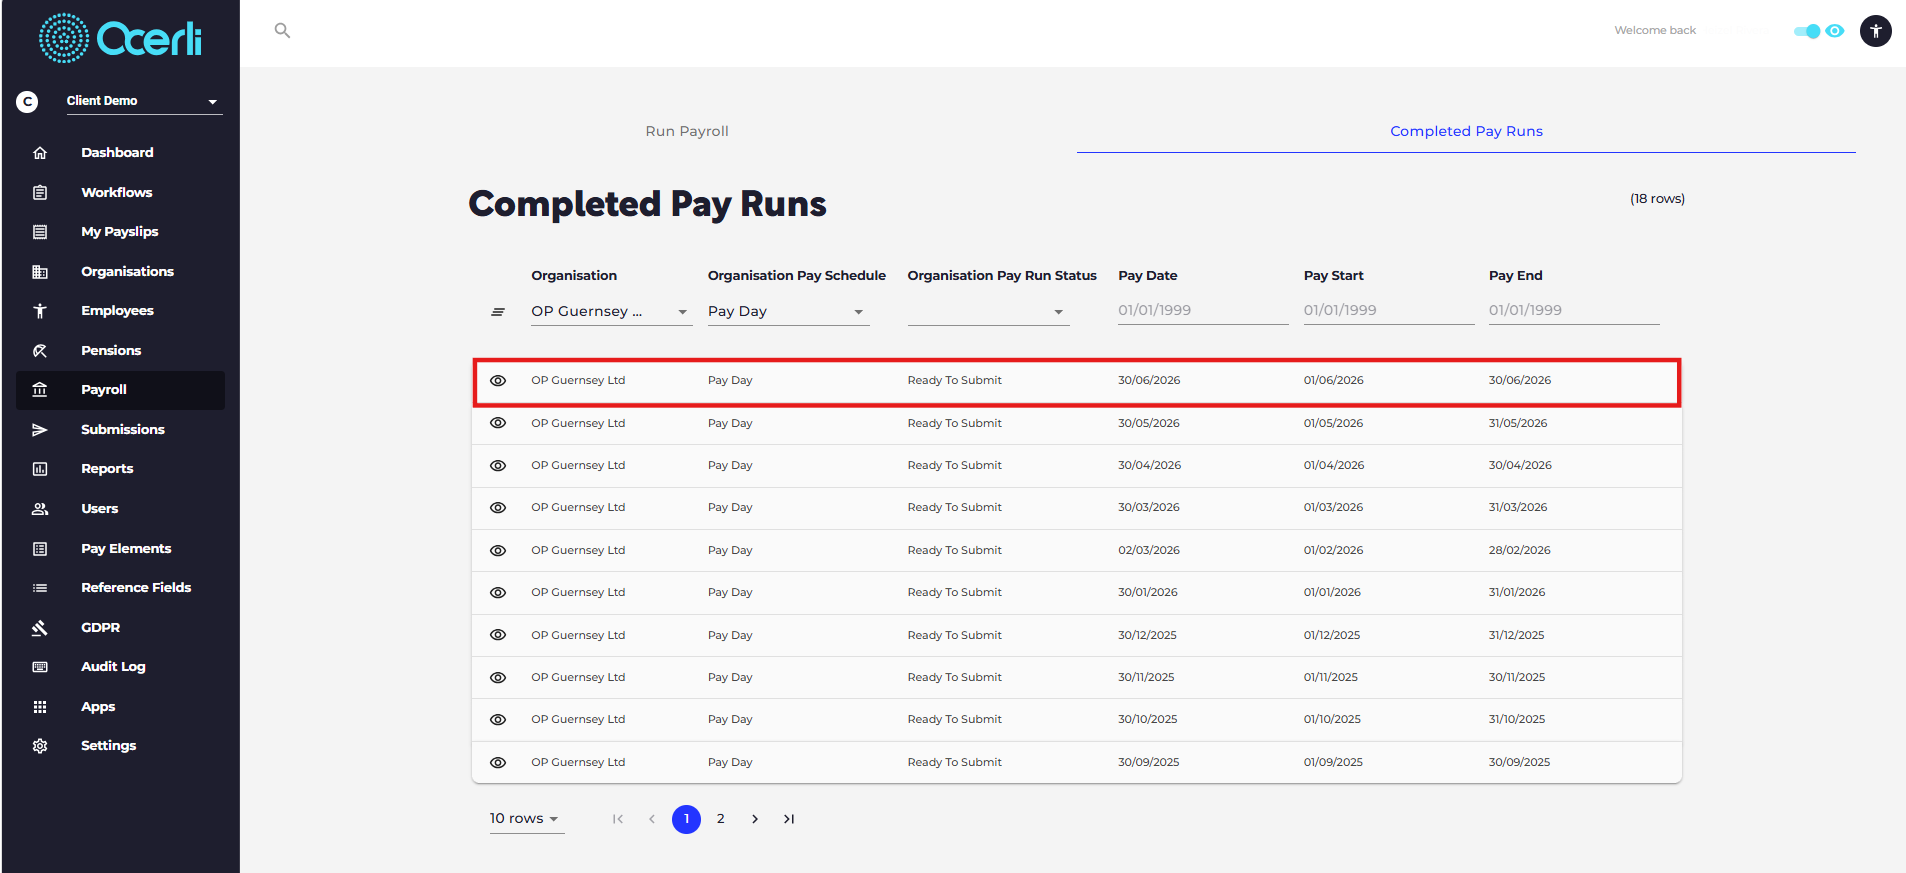The width and height of the screenshot is (1906, 873).
Task: Click the My Payslips icon
Action: [40, 232]
